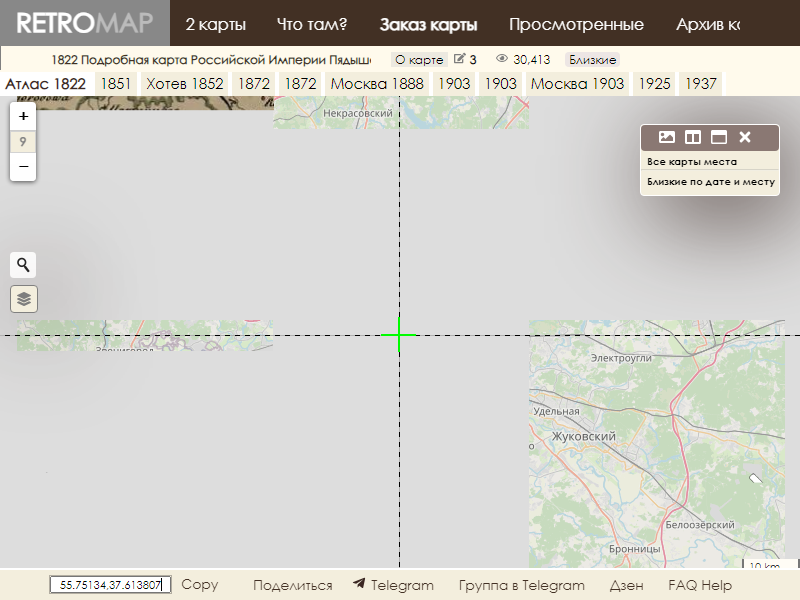Click the Бронницы label on the map

(x=635, y=549)
